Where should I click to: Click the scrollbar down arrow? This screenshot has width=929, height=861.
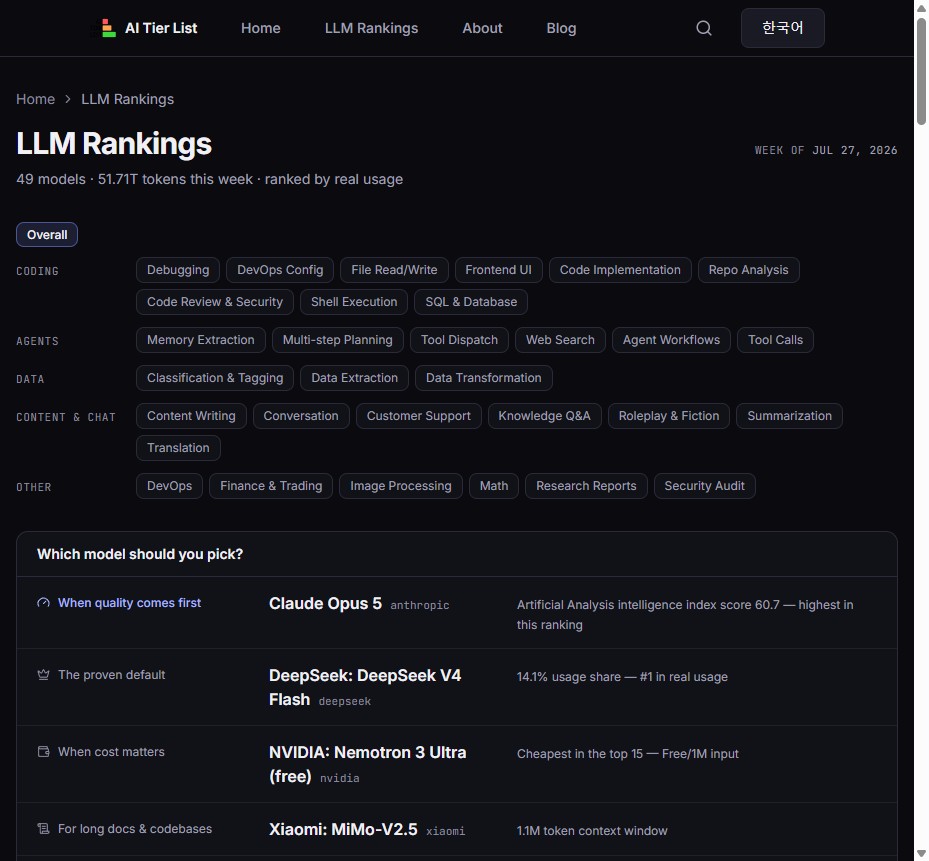pos(921,854)
